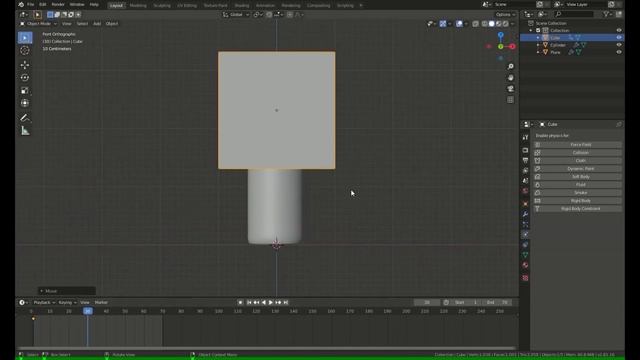
Task: Open the Scene properties tab
Action: tap(525, 181)
